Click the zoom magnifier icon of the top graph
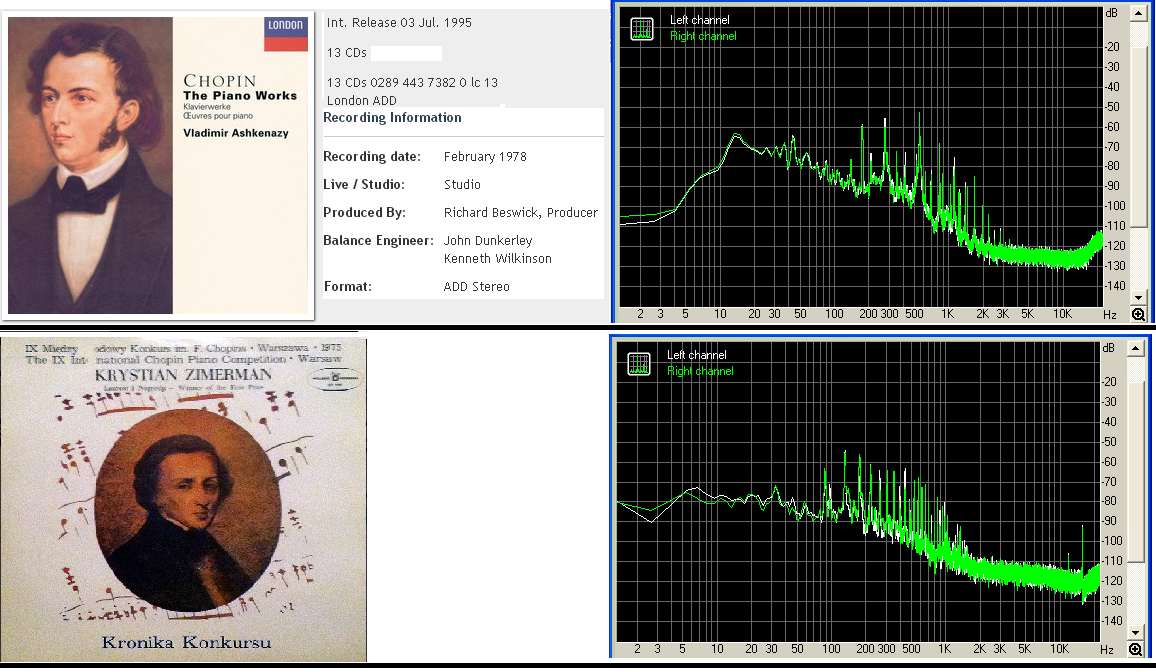Screen dimensions: 1156x672 1138,315
